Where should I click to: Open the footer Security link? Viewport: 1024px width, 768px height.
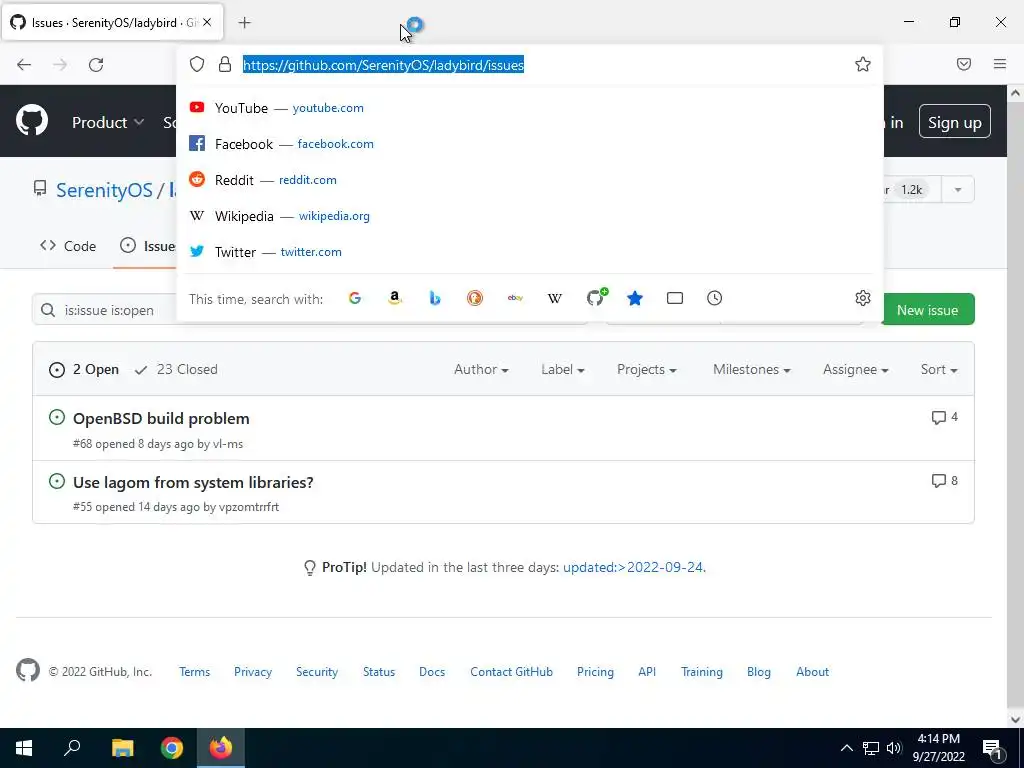(317, 672)
